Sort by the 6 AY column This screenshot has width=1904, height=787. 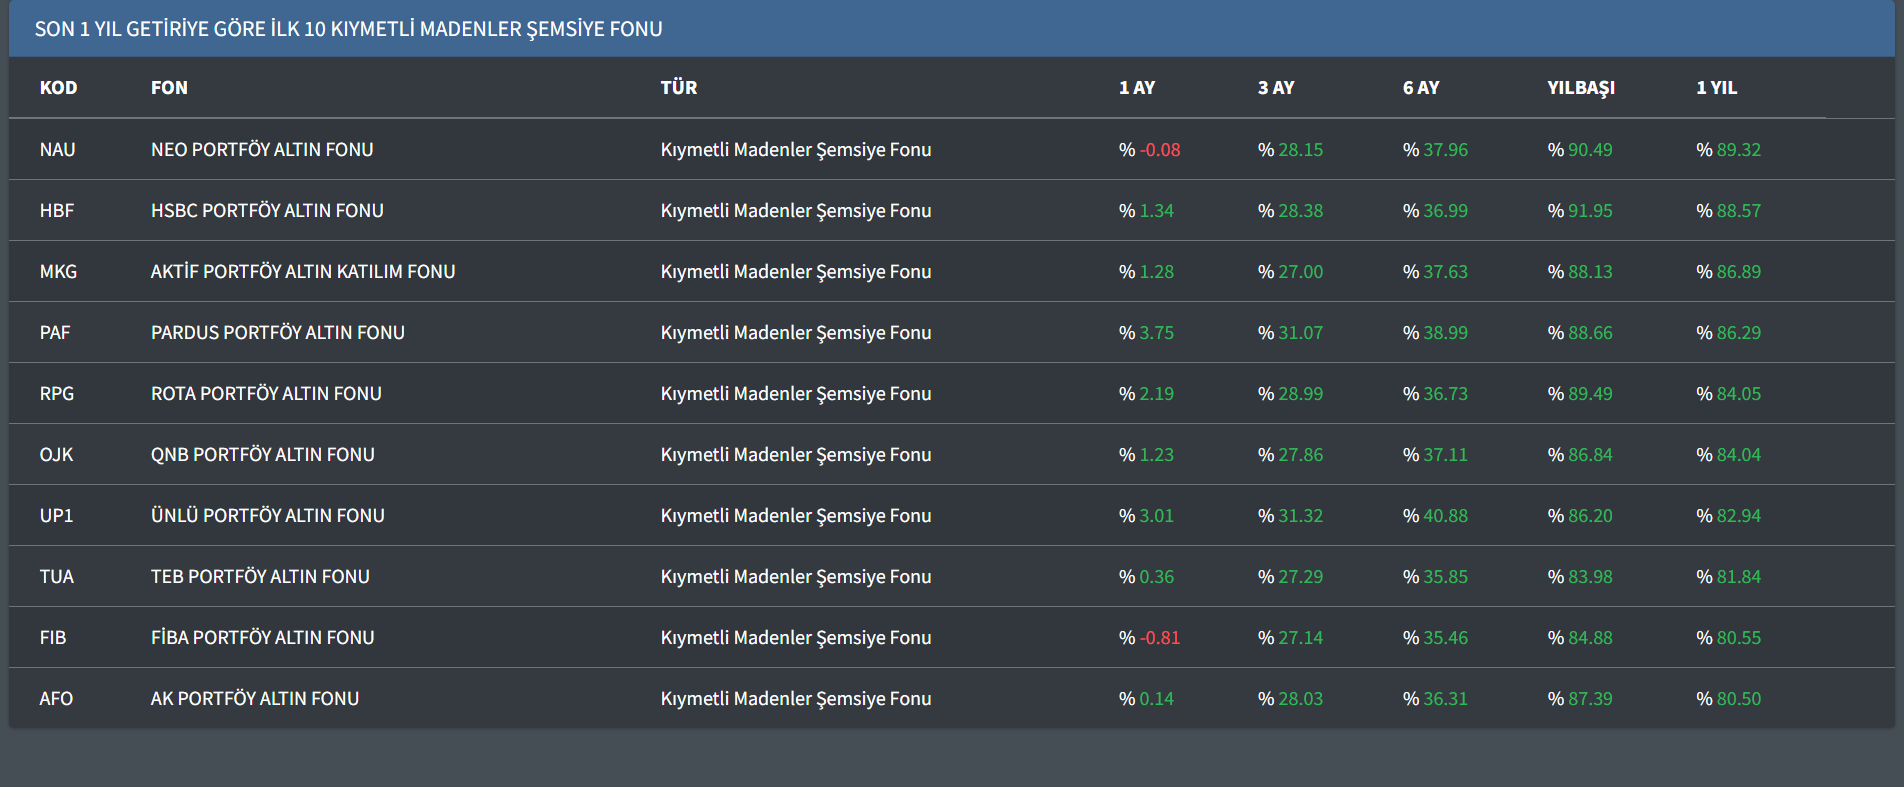tap(1421, 88)
